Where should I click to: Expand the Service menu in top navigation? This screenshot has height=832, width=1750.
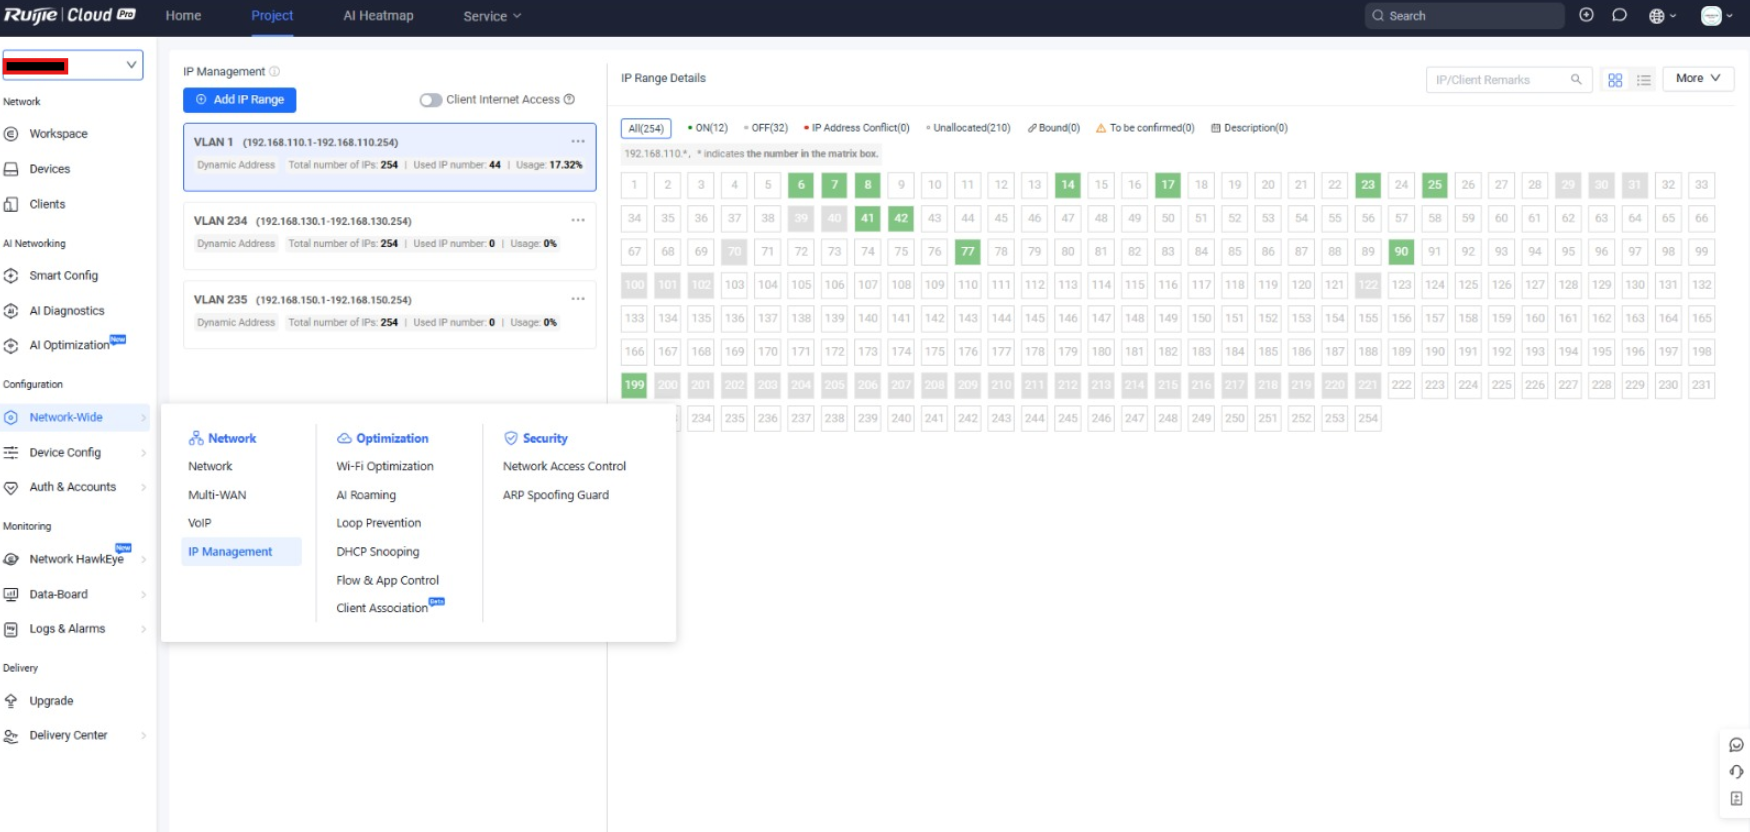(491, 16)
